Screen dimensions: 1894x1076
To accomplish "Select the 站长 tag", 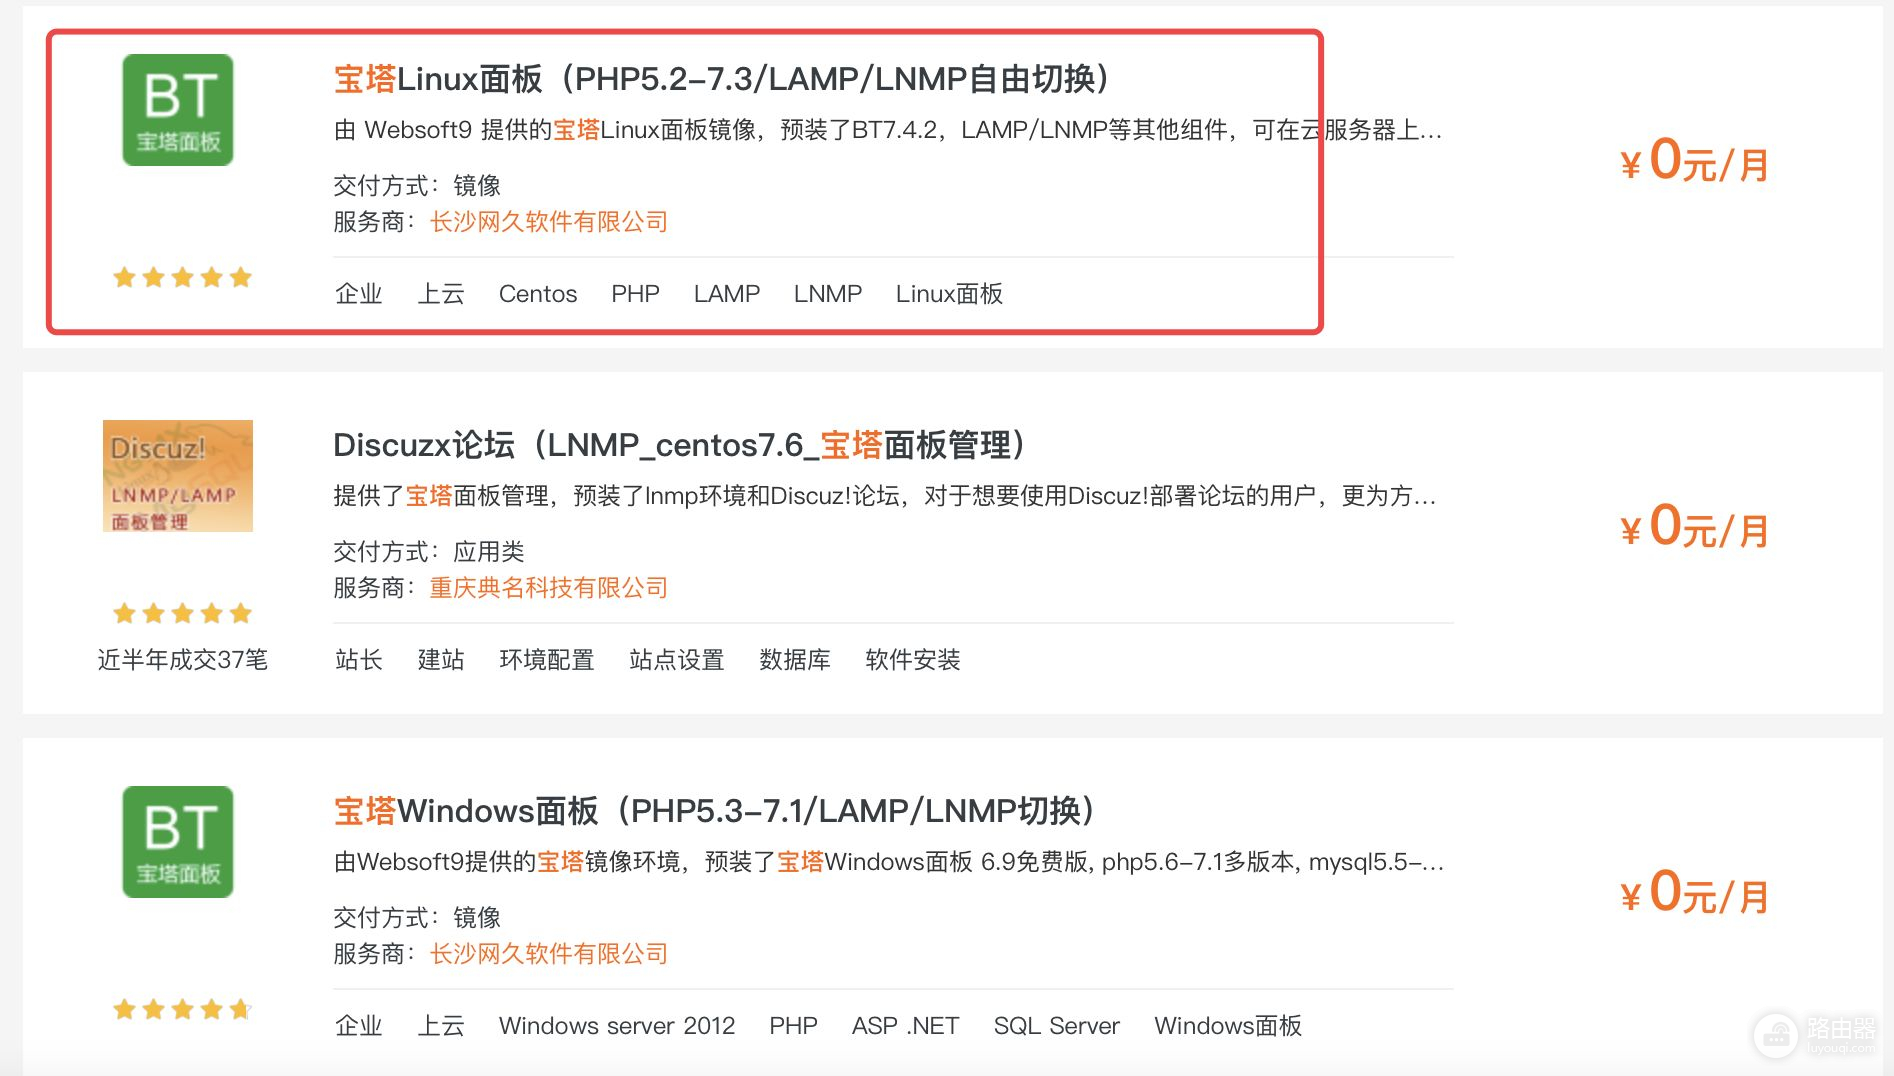I will [359, 660].
